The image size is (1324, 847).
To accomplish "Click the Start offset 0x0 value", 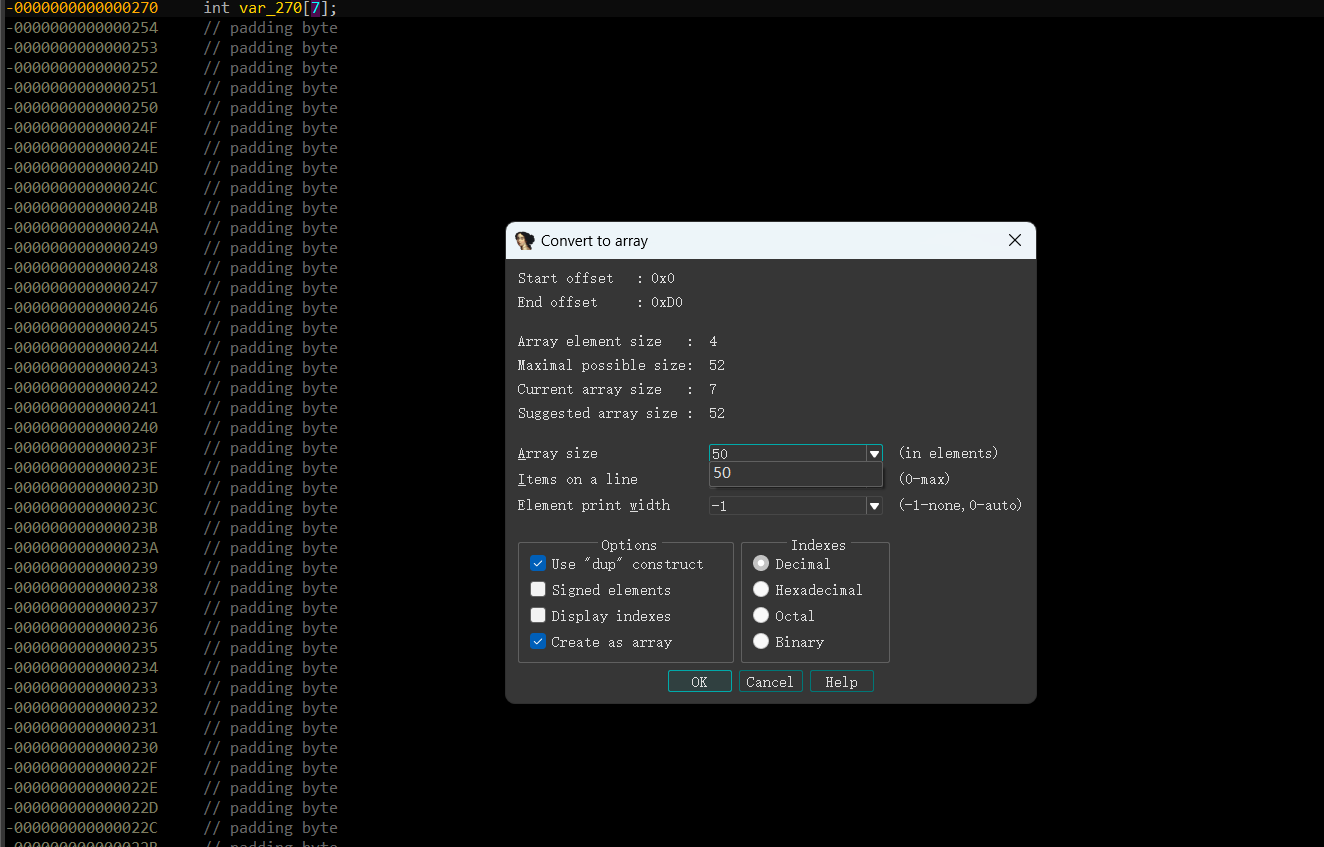I will tap(663, 279).
